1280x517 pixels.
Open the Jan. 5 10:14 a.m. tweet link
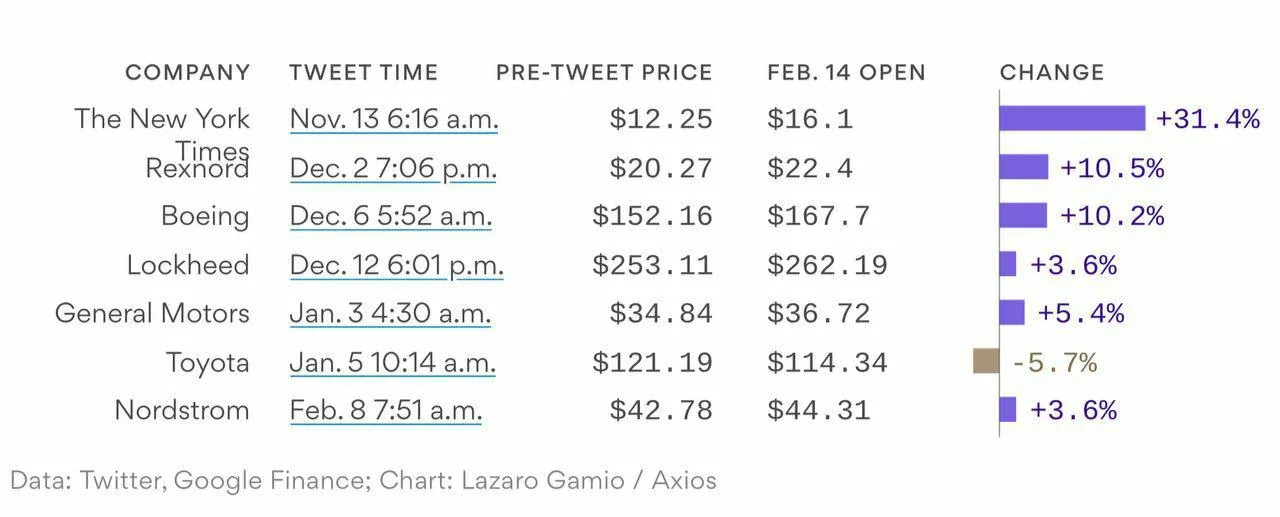(x=392, y=362)
